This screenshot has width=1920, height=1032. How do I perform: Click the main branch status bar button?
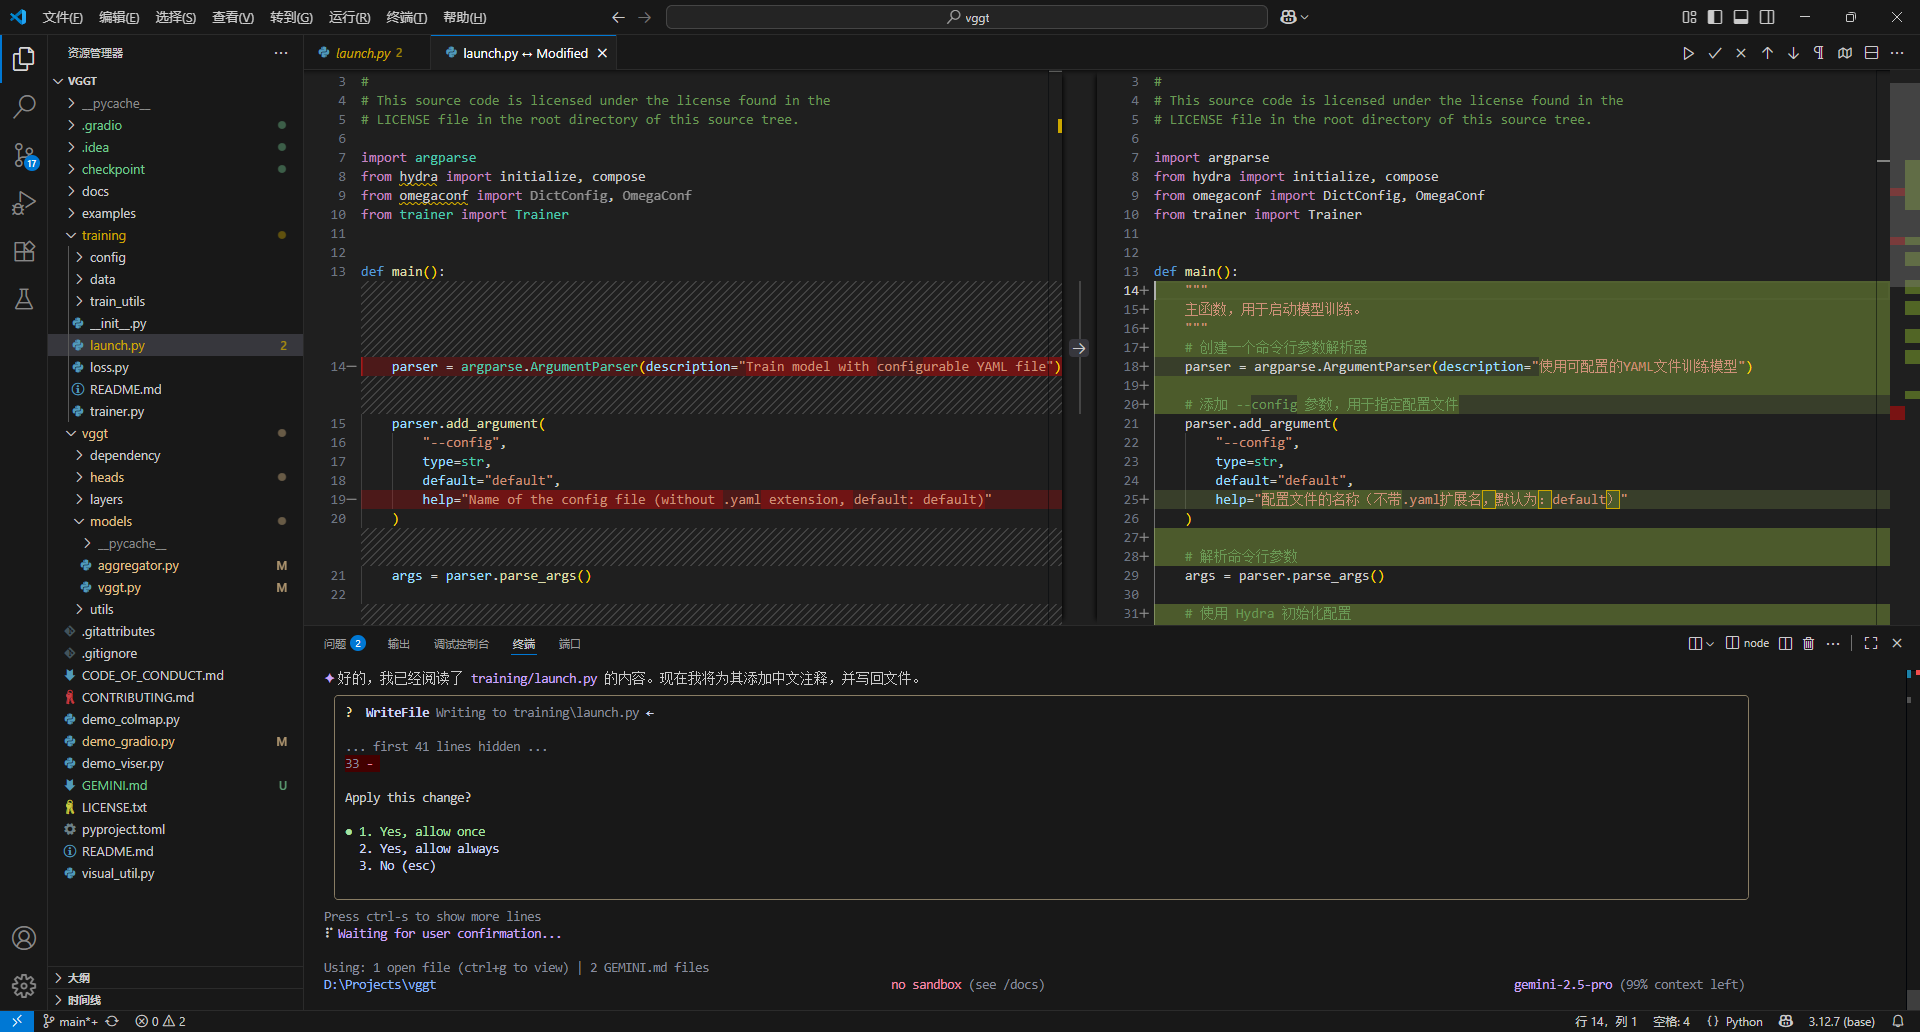pos(70,1021)
